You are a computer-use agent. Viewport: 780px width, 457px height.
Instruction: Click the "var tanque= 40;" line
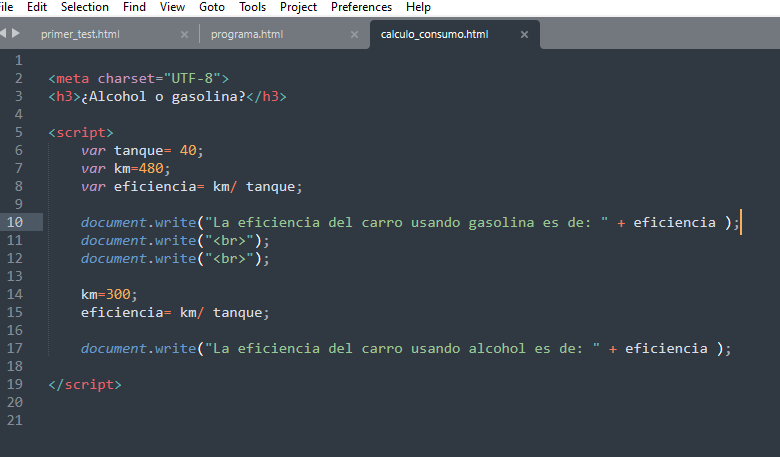[142, 151]
